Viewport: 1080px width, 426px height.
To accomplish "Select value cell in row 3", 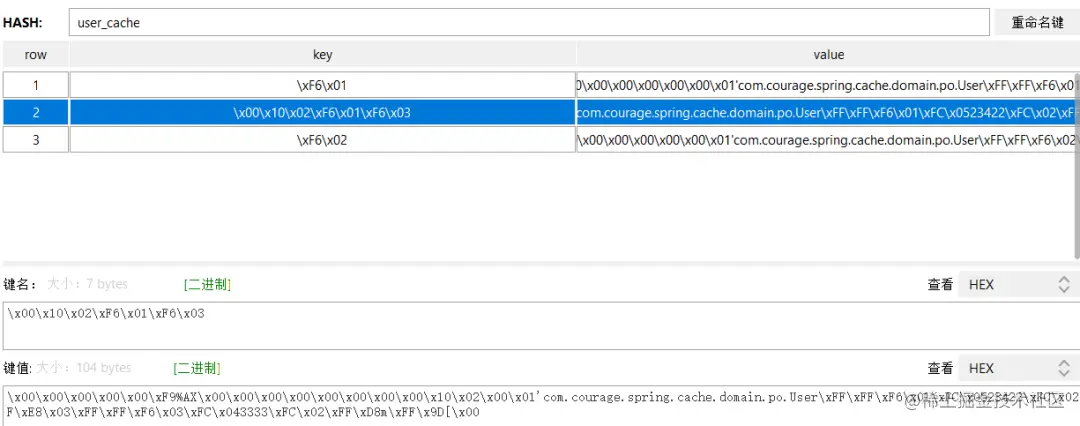I will pyautogui.click(x=828, y=140).
